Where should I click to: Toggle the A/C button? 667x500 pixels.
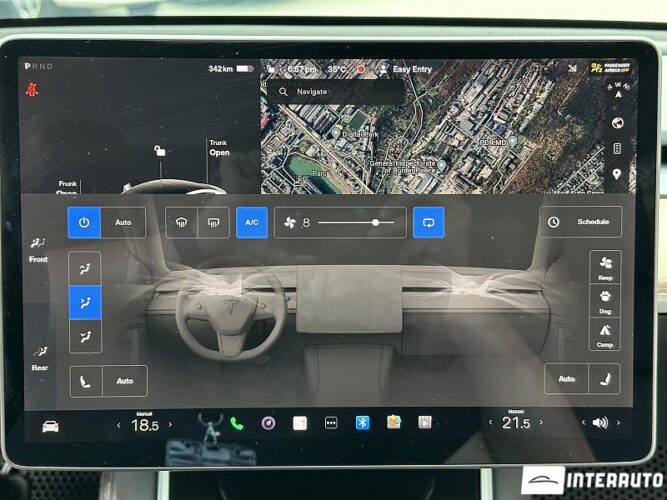tap(252, 223)
